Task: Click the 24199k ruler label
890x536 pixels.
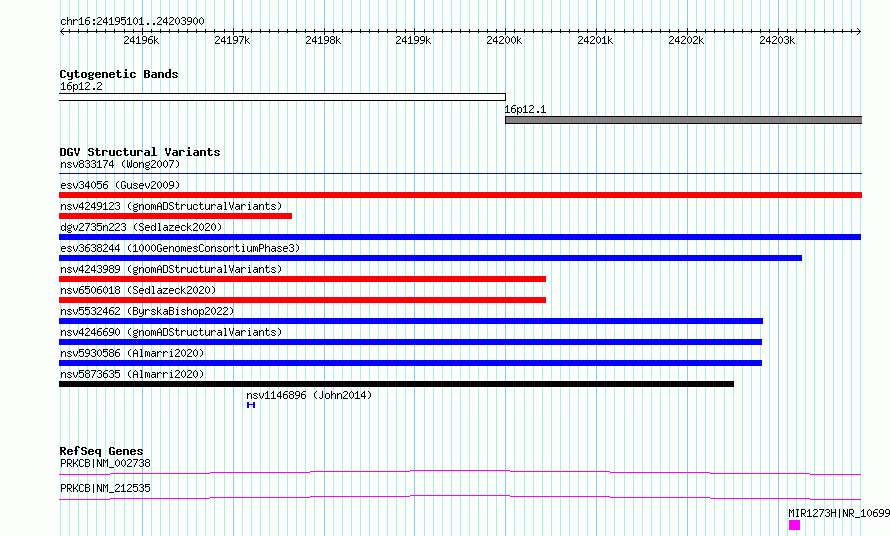Action: [x=413, y=40]
